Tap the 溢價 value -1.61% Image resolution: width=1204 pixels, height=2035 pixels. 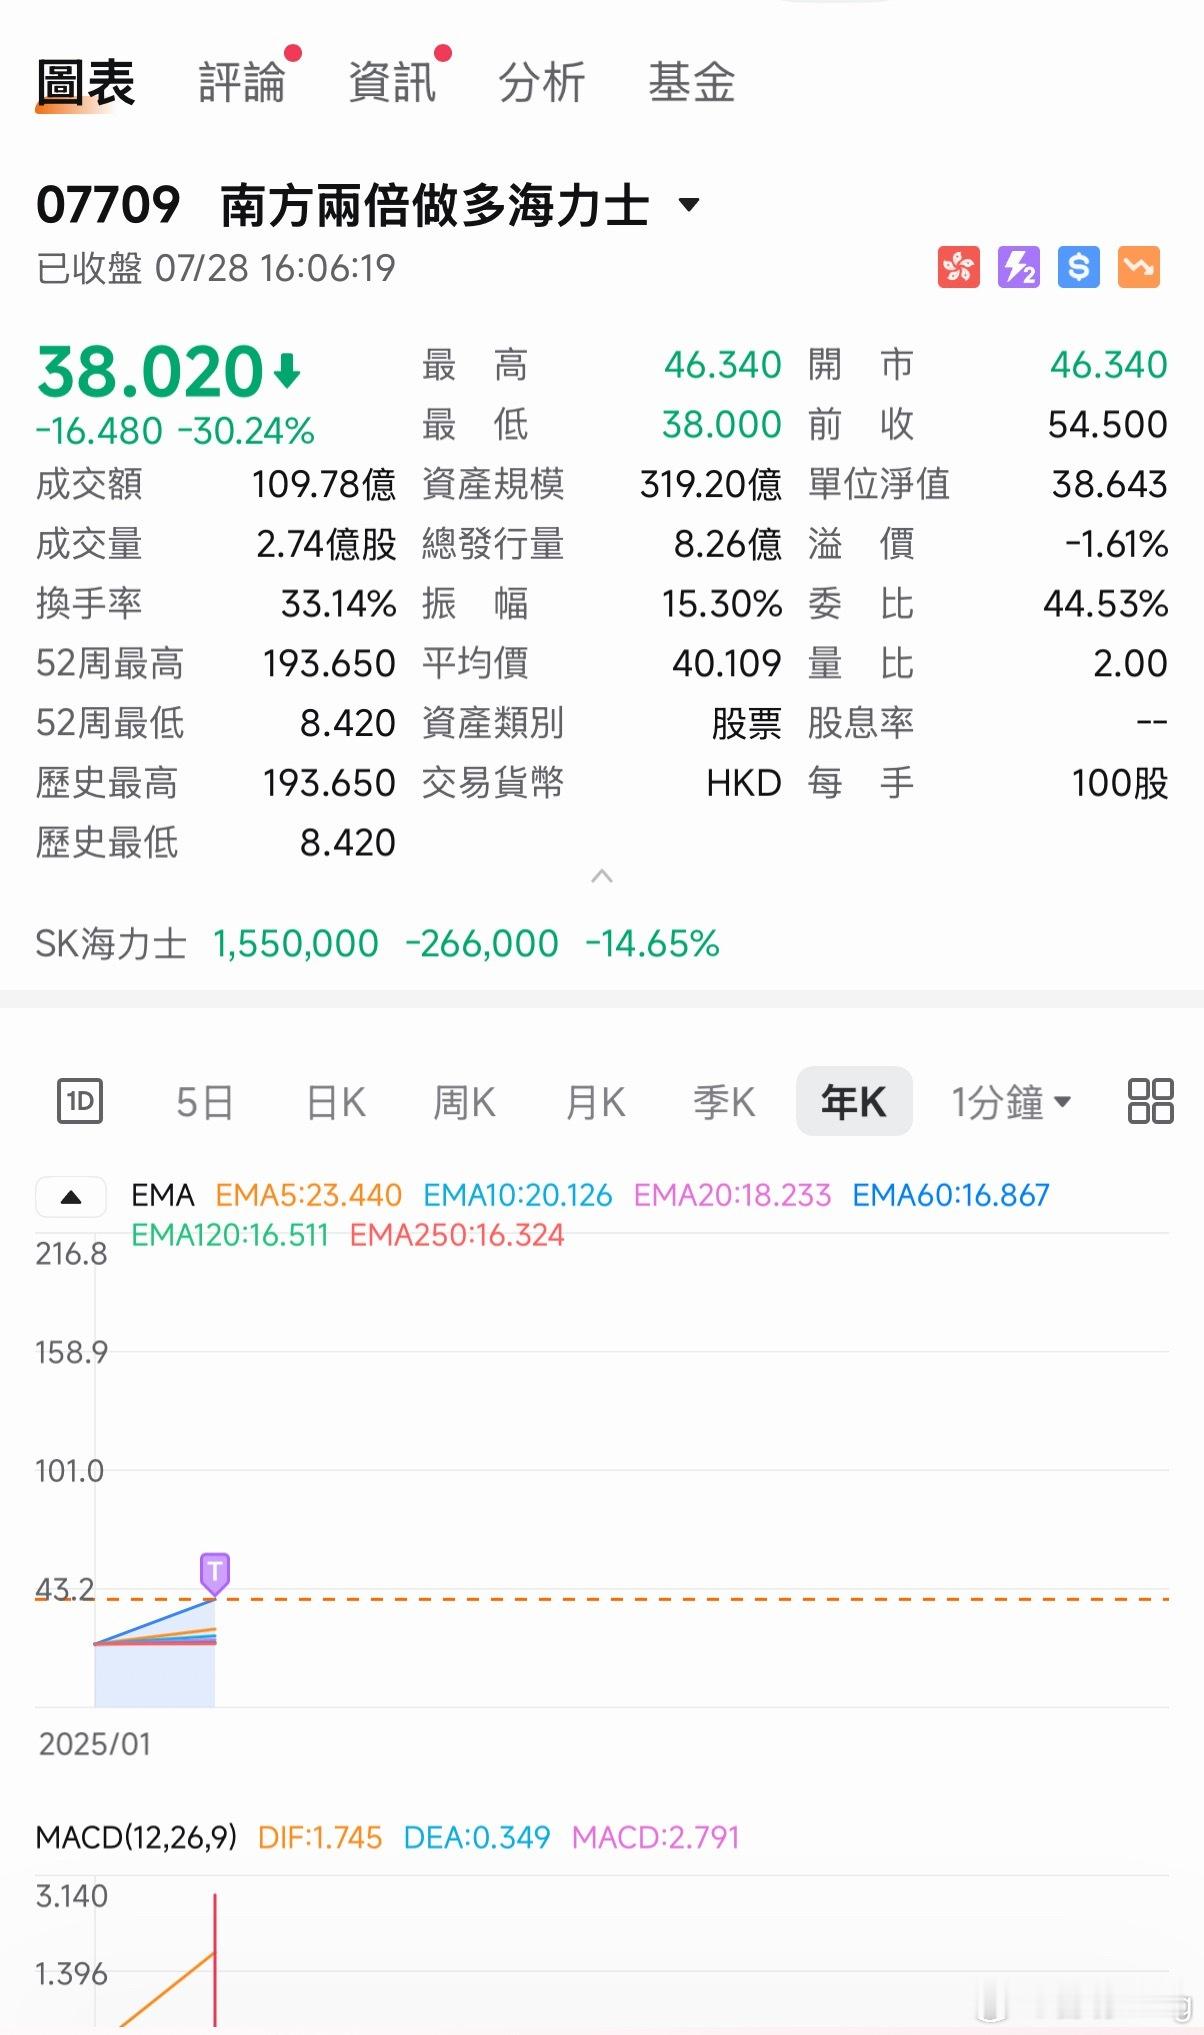pyautogui.click(x=1116, y=544)
